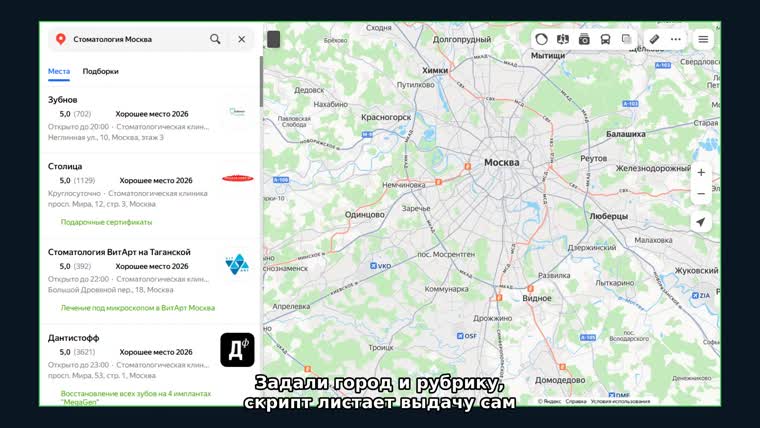This screenshot has height=428, width=760.
Task: Open the hamburger main menu
Action: (x=703, y=39)
